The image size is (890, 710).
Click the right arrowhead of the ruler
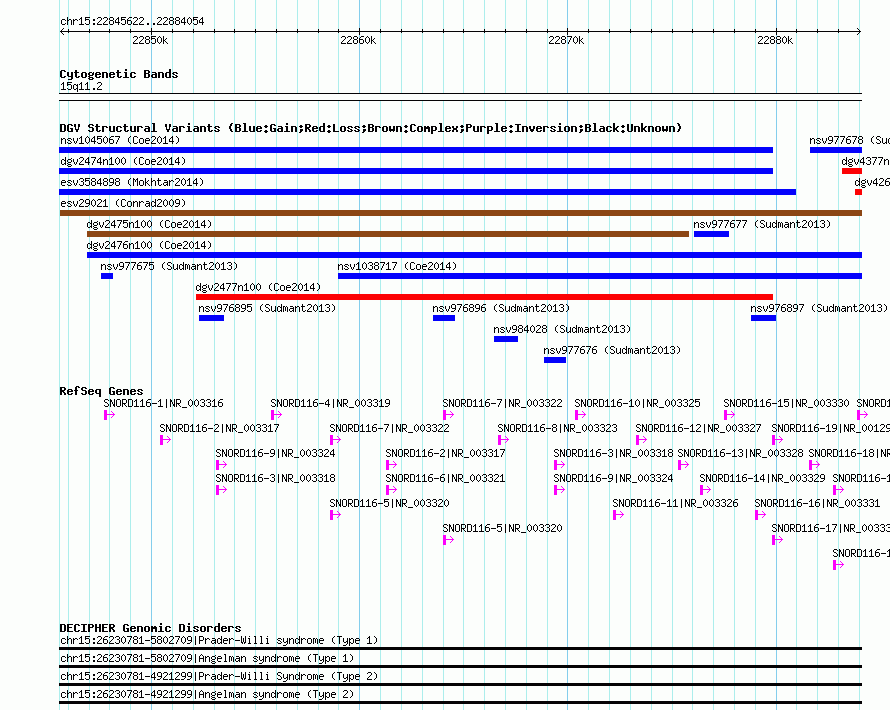click(x=859, y=31)
